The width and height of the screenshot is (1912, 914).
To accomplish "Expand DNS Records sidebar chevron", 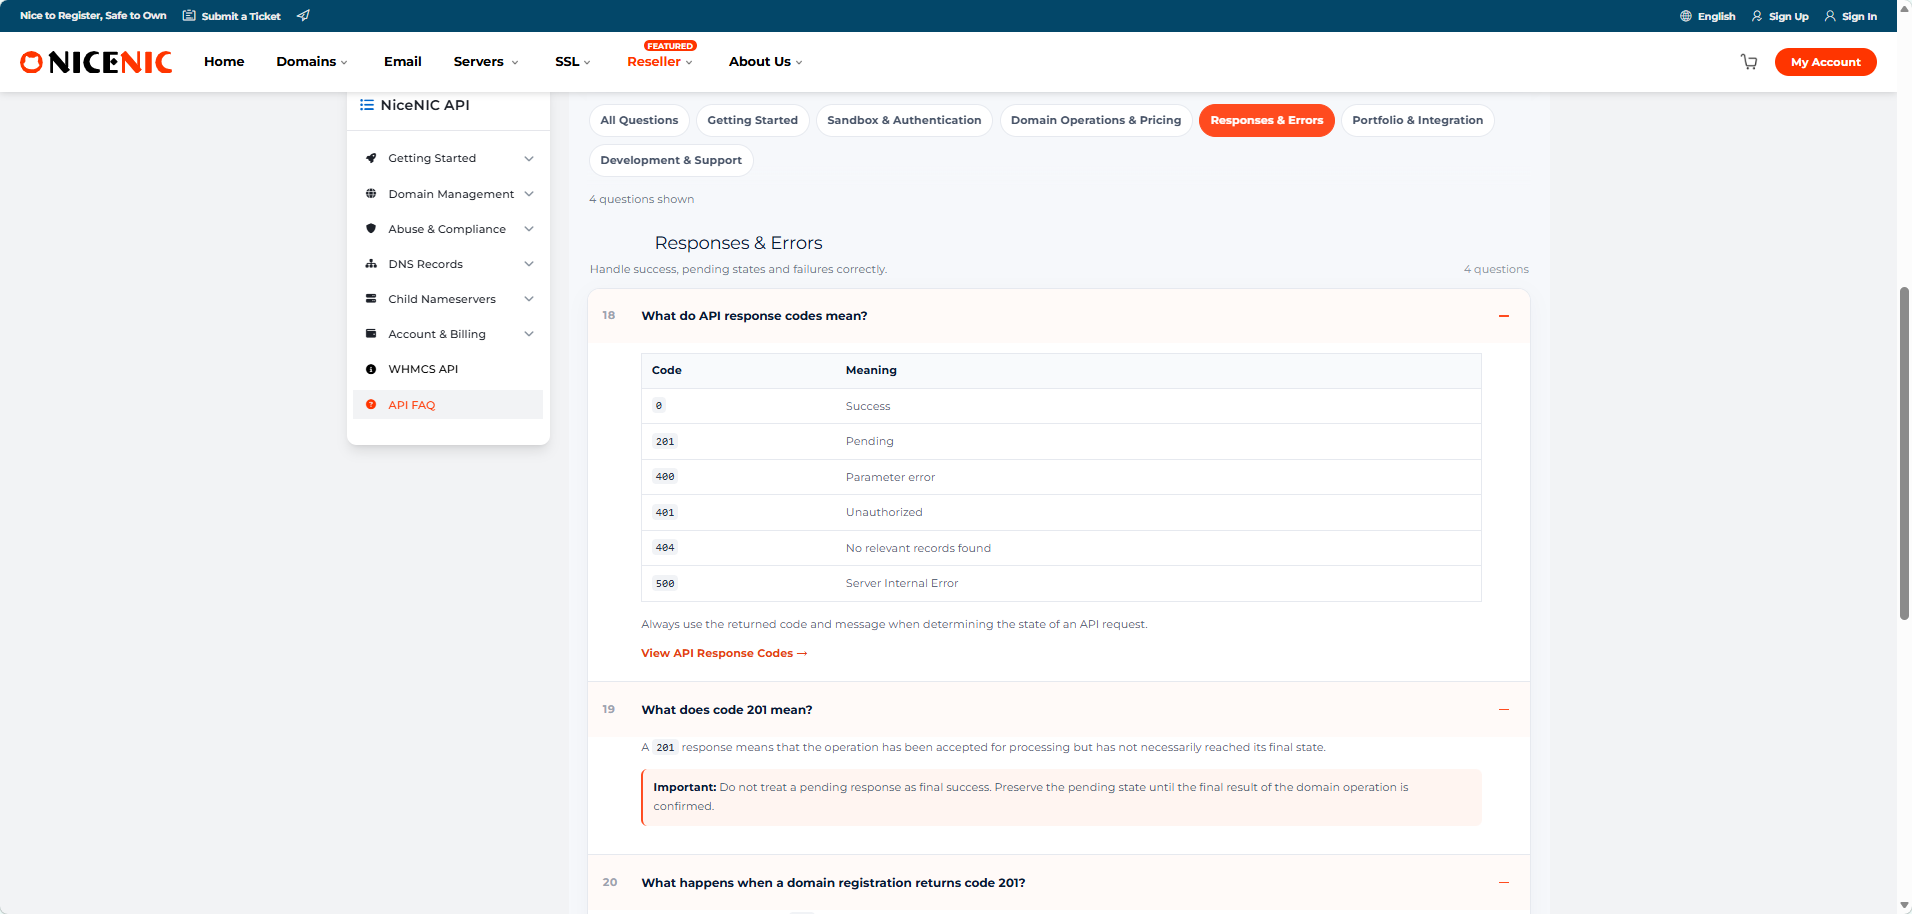I will (529, 264).
